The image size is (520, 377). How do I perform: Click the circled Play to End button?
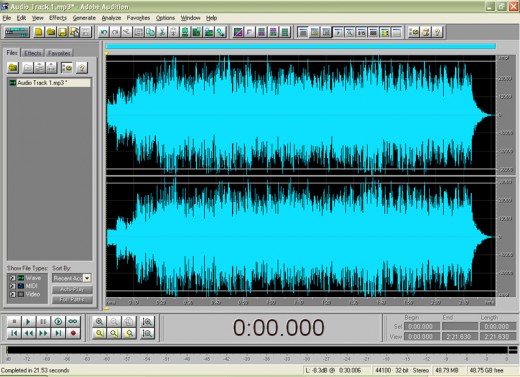[x=58, y=321]
